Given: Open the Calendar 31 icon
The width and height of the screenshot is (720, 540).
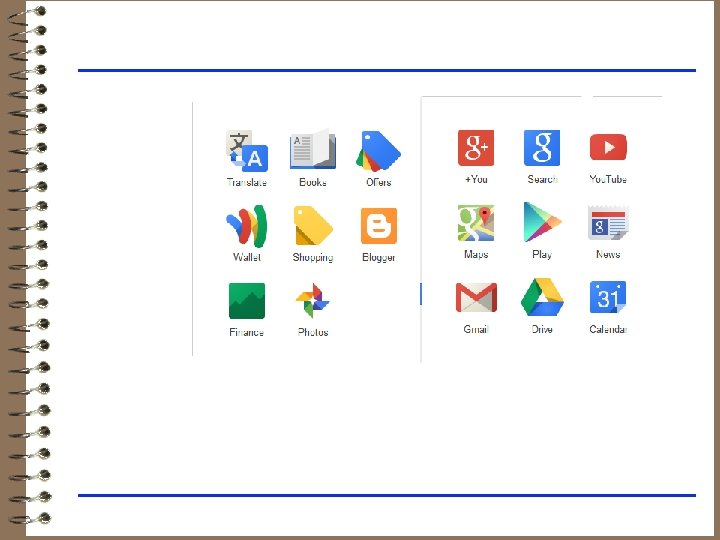Looking at the screenshot, I should 608,297.
